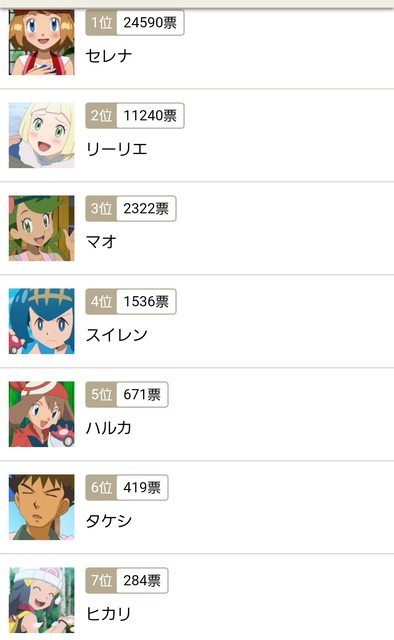Select the タケシ name link
This screenshot has width=394, height=640.
[x=109, y=521]
